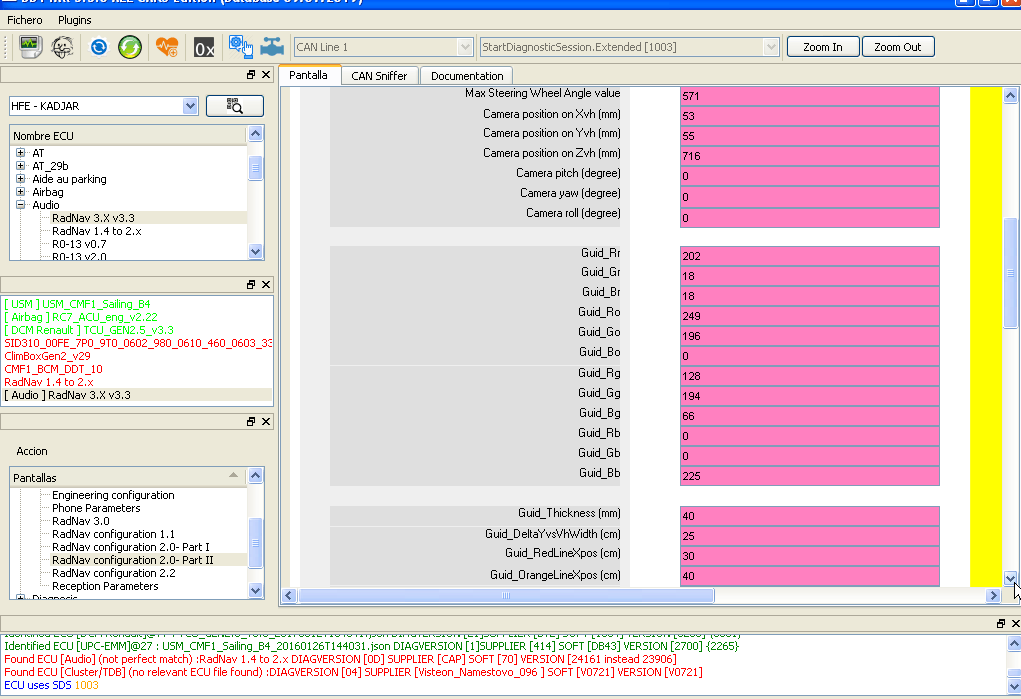Click the Max Steering Wheel Angle value field
Image resolution: width=1021 pixels, height=699 pixels.
[809, 96]
